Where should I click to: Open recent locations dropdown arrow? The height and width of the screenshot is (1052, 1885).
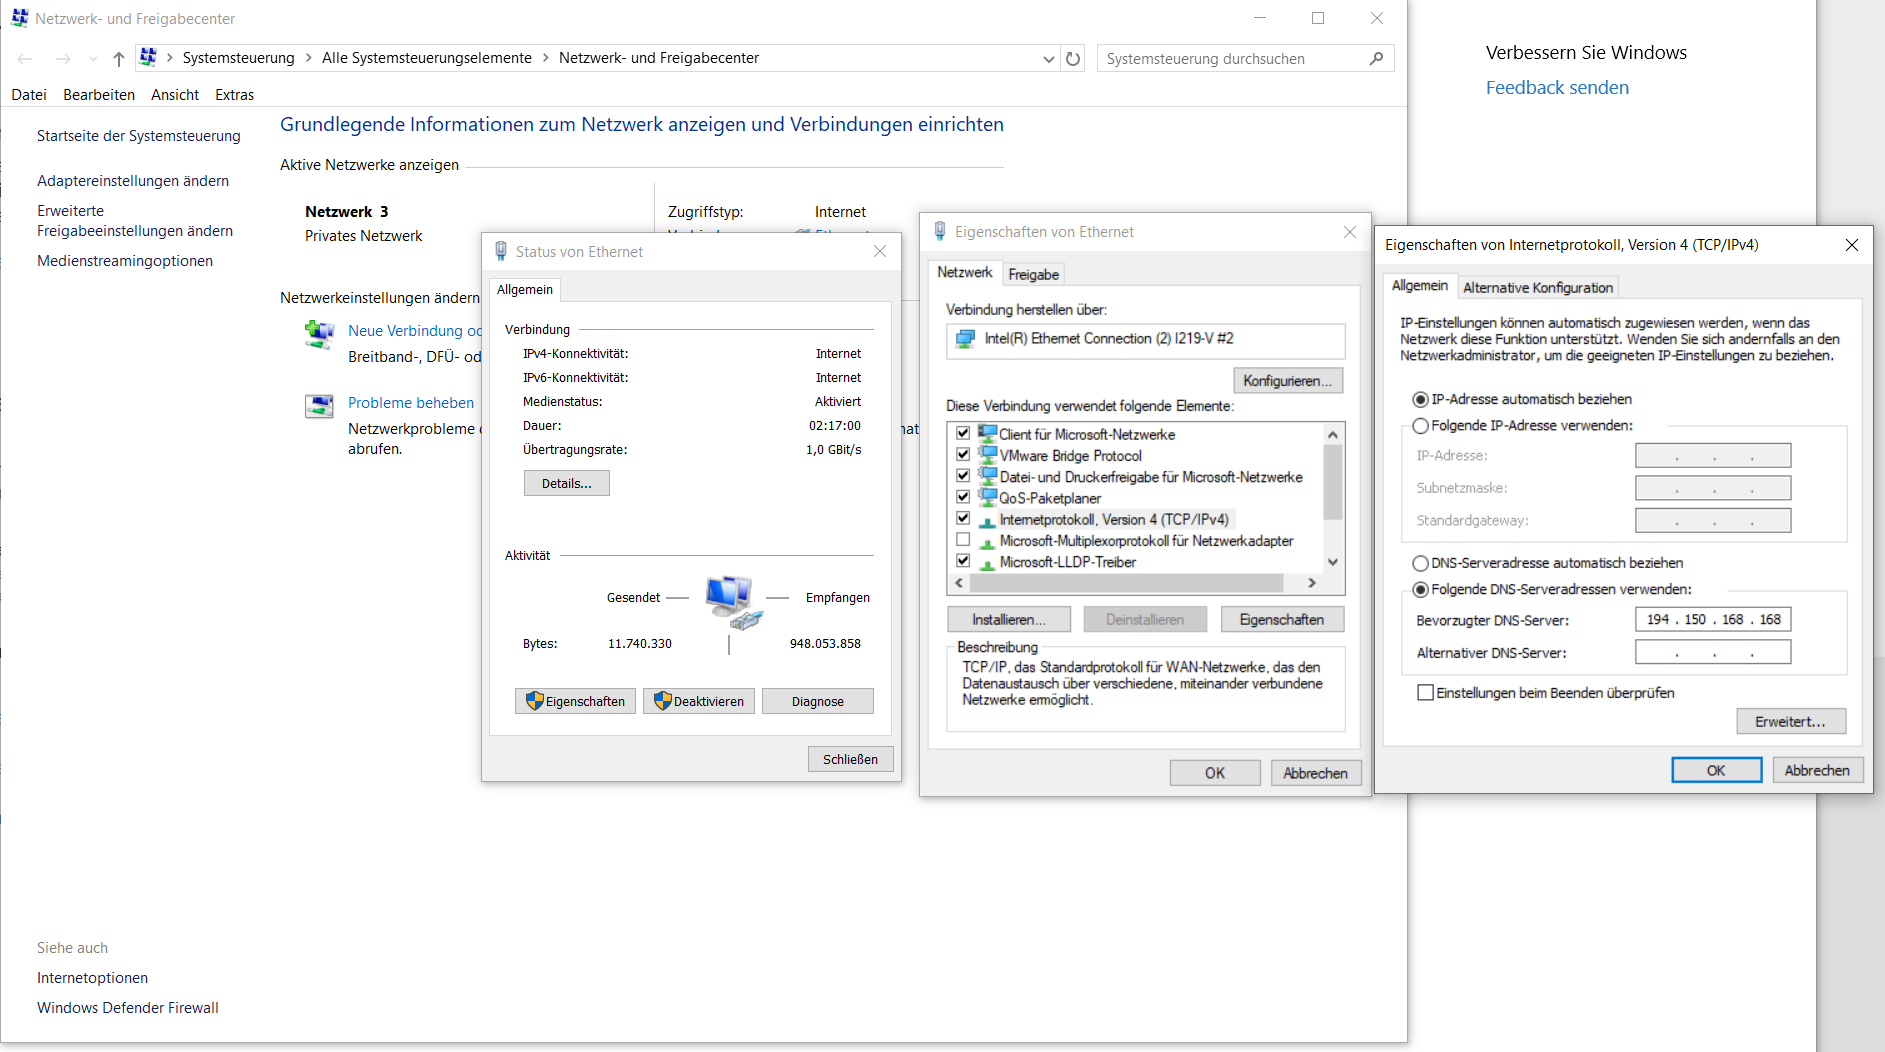point(93,59)
